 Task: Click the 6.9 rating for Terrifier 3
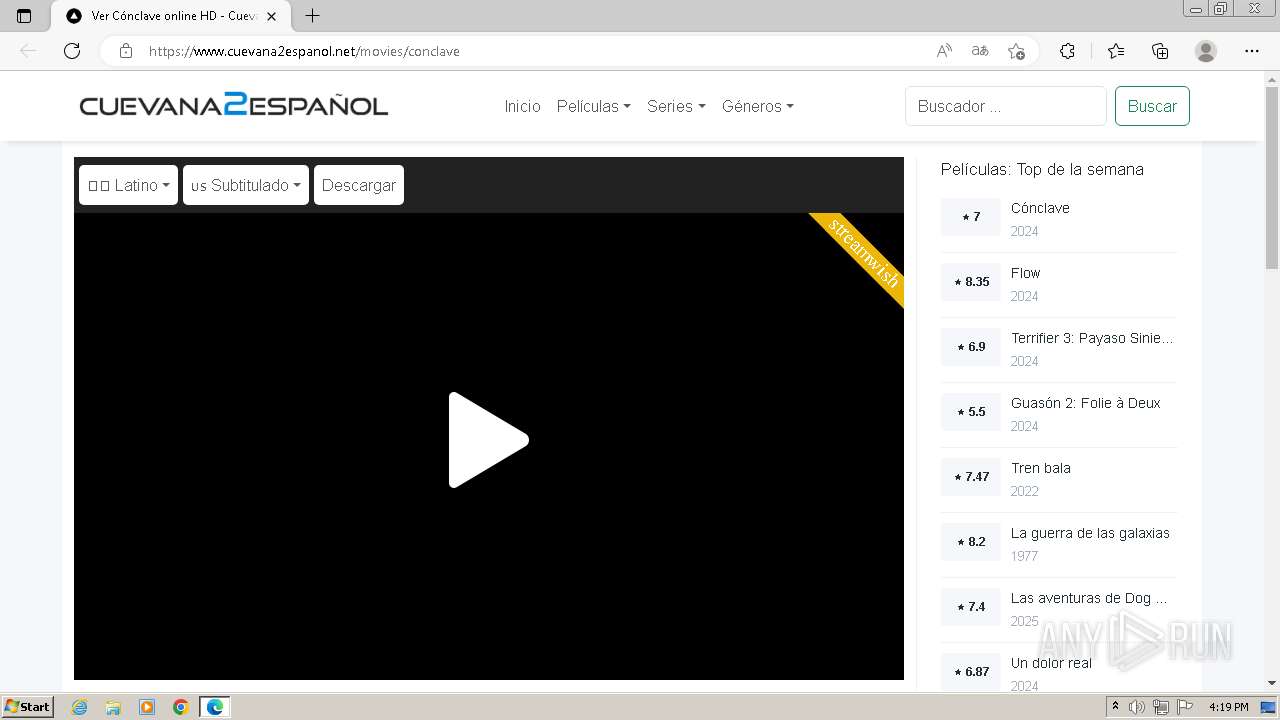970,347
